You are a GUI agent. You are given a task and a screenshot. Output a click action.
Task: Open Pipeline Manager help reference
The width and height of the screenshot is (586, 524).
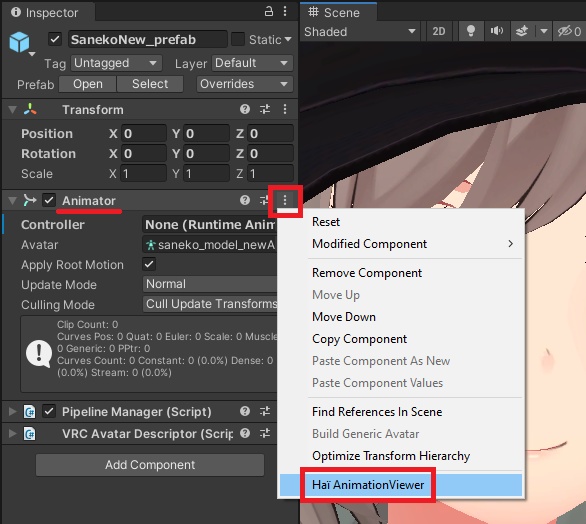(x=245, y=412)
